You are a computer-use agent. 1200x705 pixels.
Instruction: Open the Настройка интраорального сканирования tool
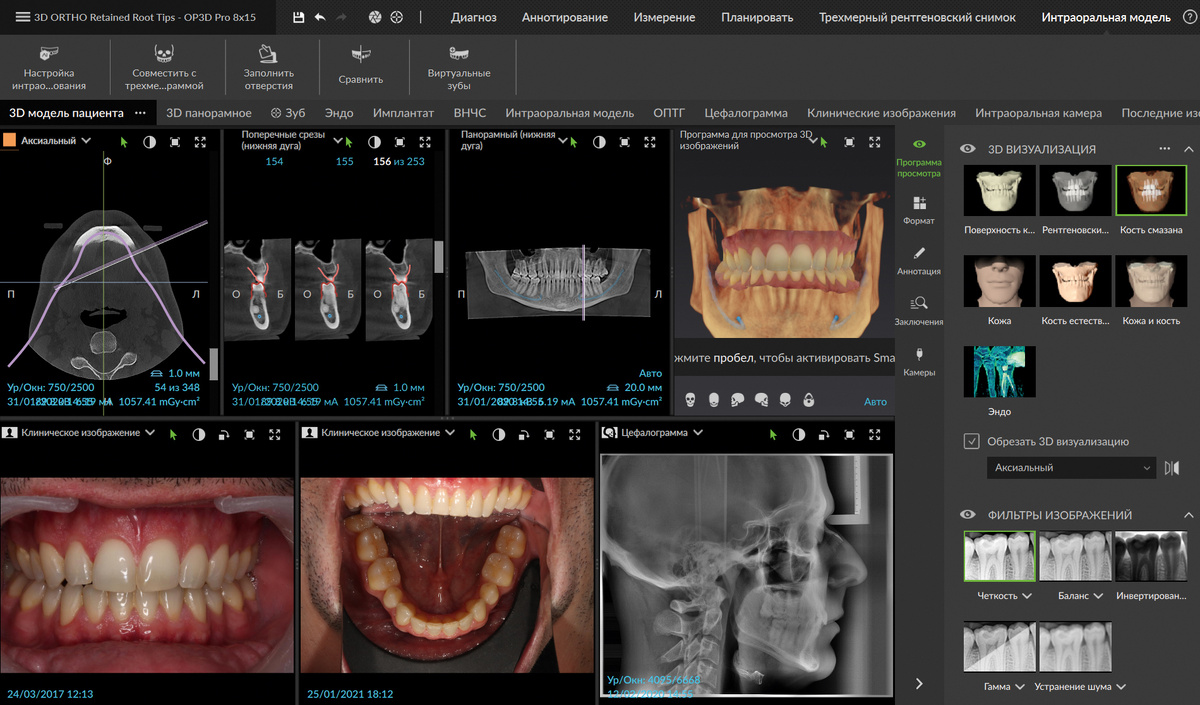(x=49, y=67)
